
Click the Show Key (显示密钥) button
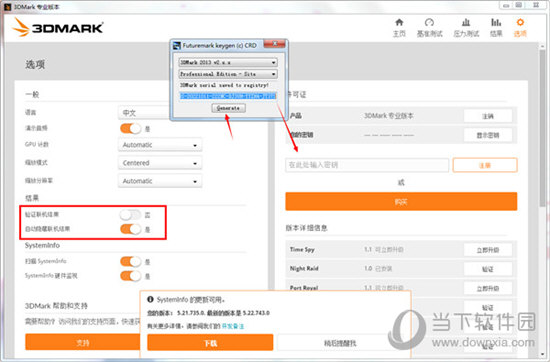coord(488,135)
